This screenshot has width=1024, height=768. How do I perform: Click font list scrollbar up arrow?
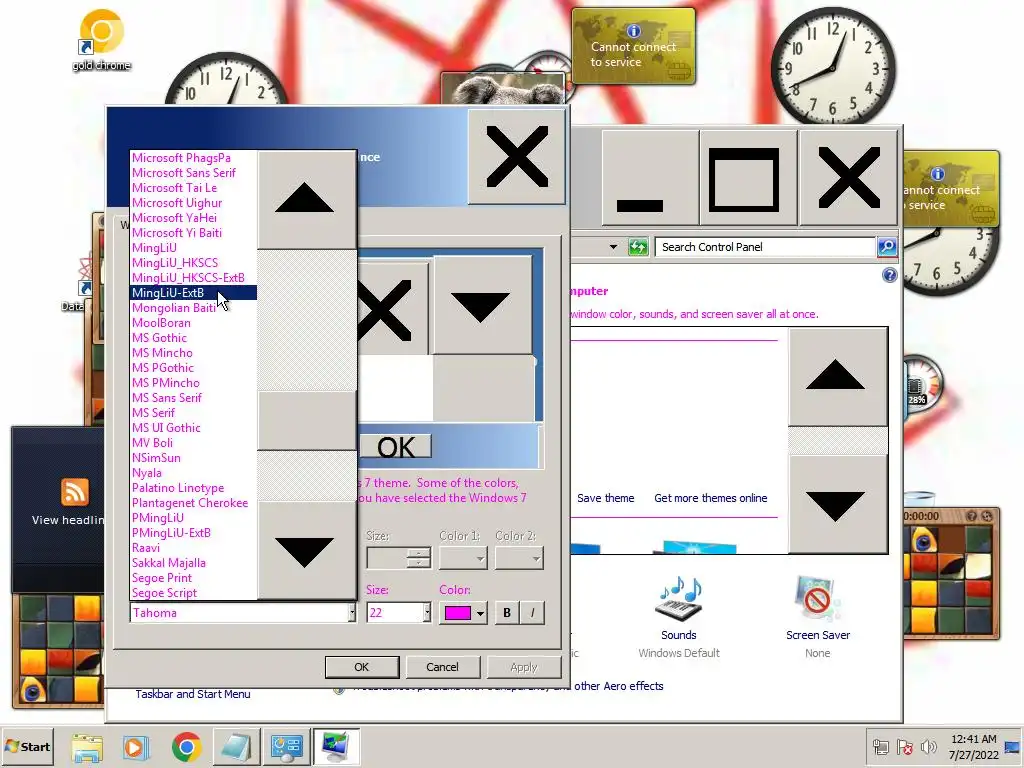click(306, 199)
